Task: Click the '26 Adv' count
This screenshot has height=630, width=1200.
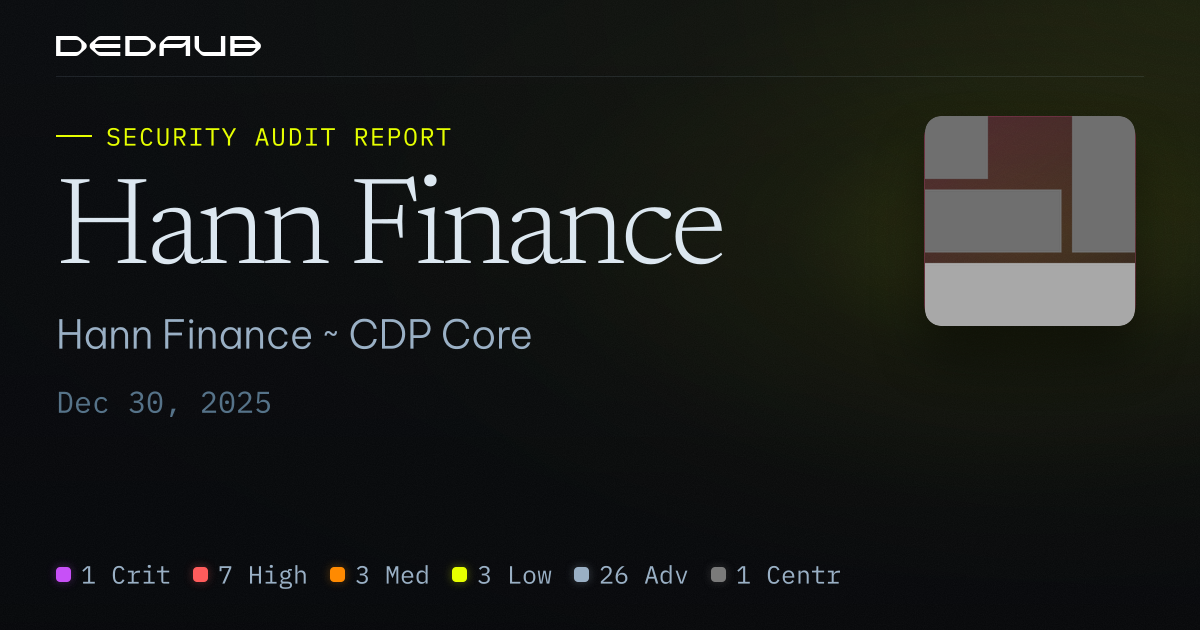Action: click(643, 575)
